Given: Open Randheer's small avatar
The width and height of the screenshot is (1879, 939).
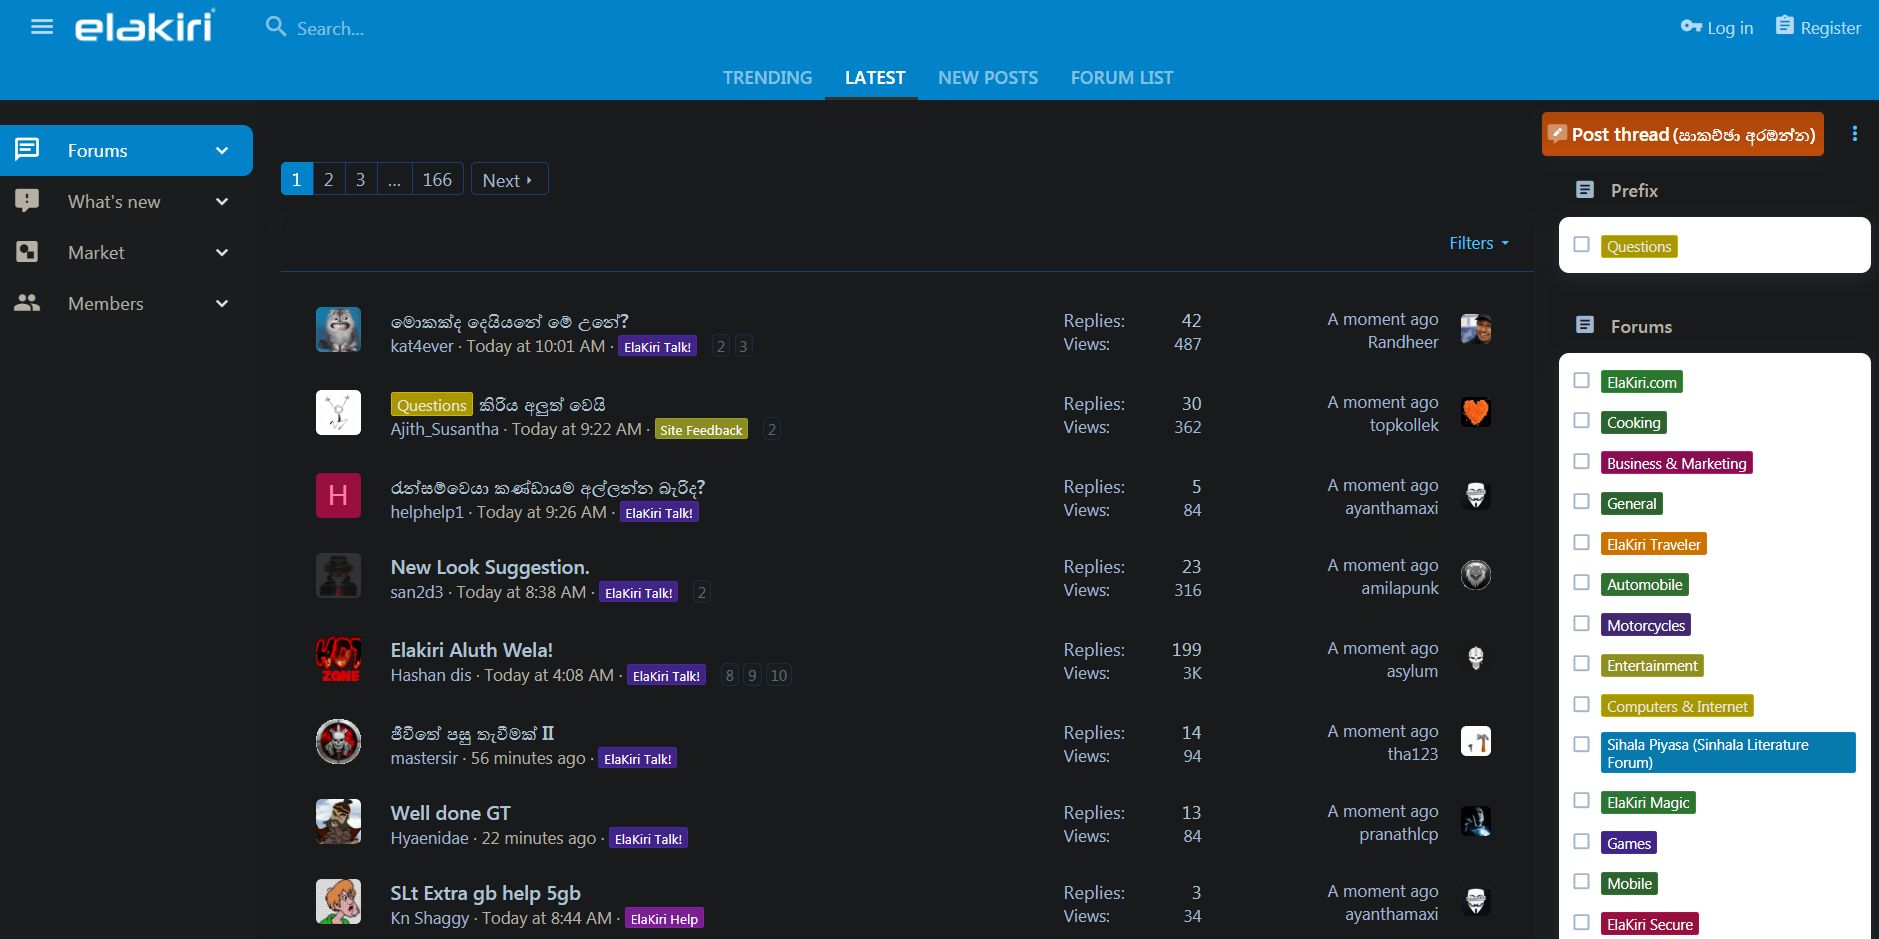Looking at the screenshot, I should click(x=1476, y=329).
